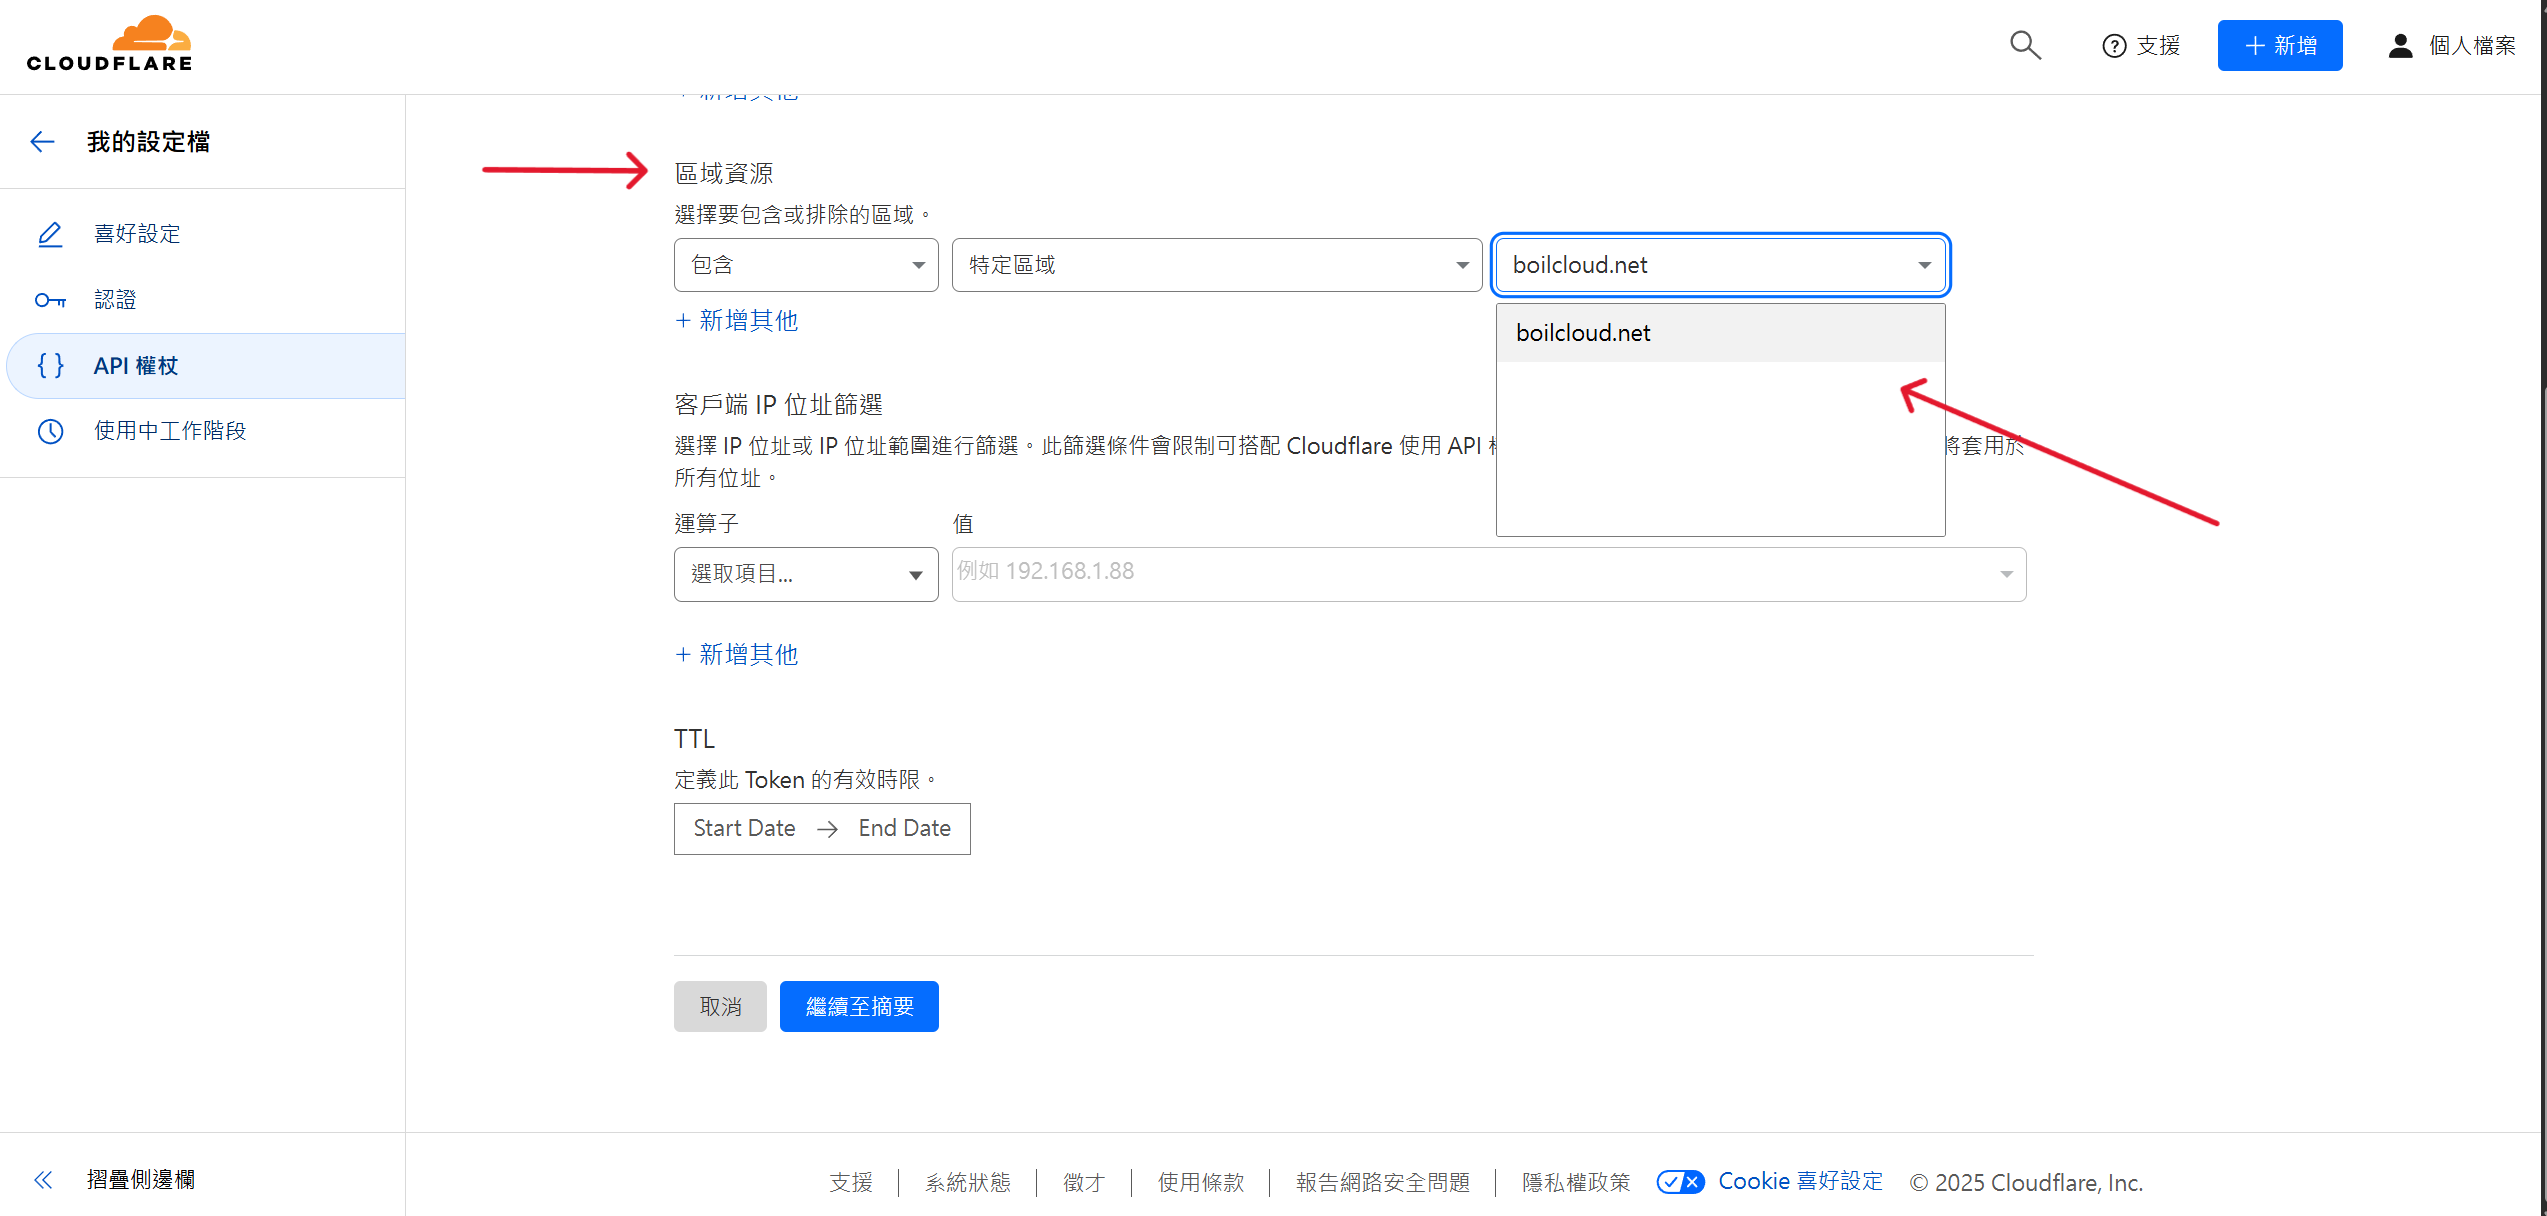The width and height of the screenshot is (2547, 1216).
Task: Click the IP value field 例如 192.168.1.88
Action: (1488, 574)
